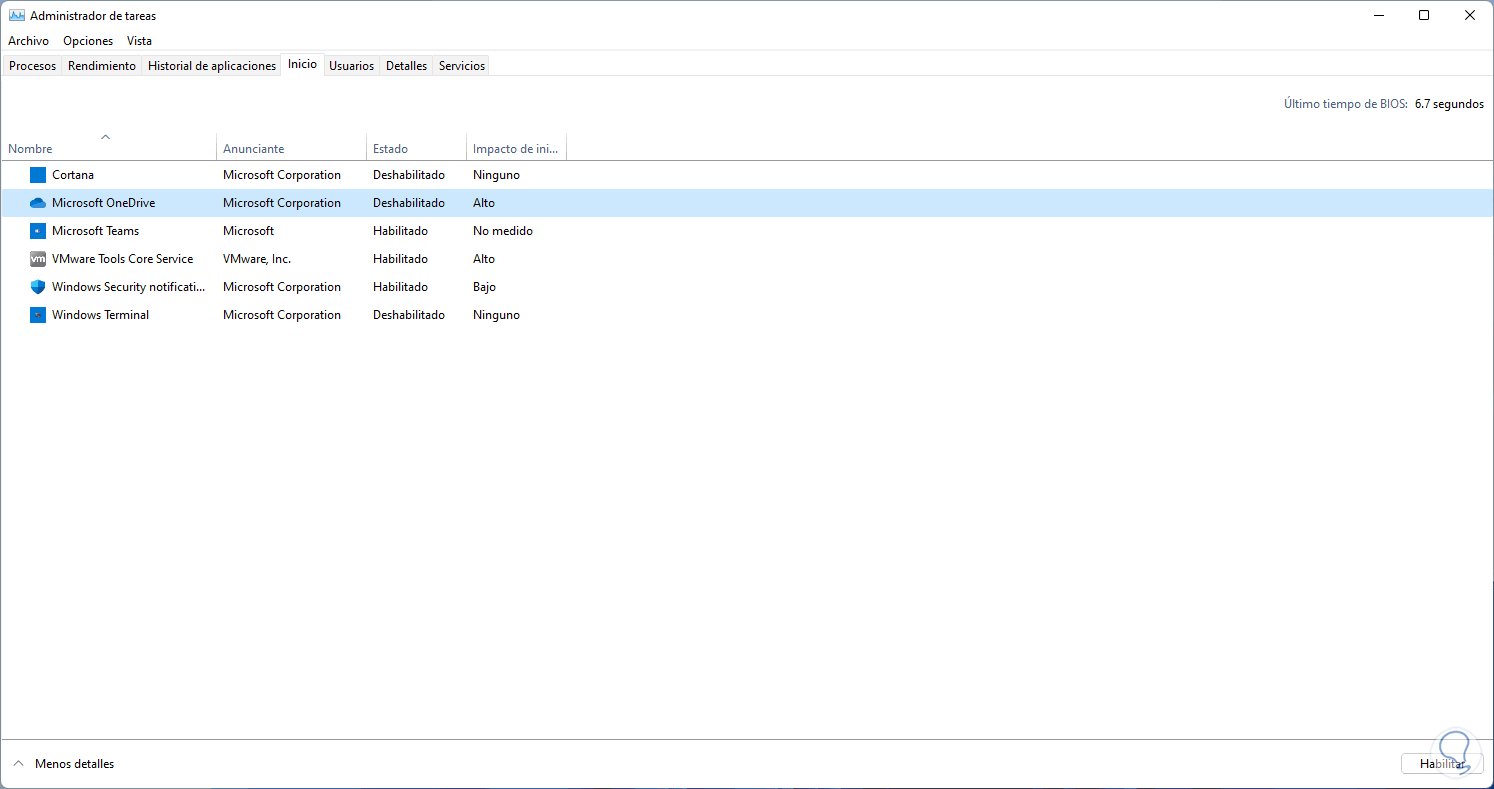
Task: Sort by the Estado column header
Action: [x=416, y=146]
